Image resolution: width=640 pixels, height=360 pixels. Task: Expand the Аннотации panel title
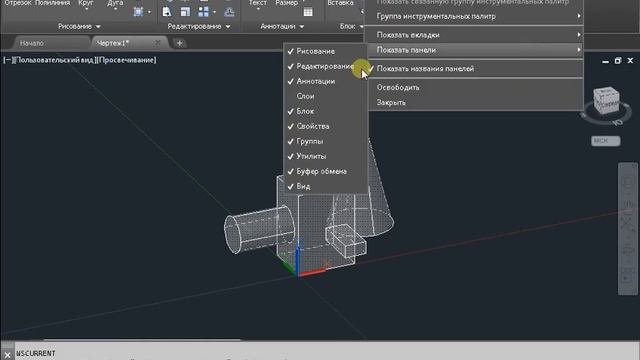282,26
